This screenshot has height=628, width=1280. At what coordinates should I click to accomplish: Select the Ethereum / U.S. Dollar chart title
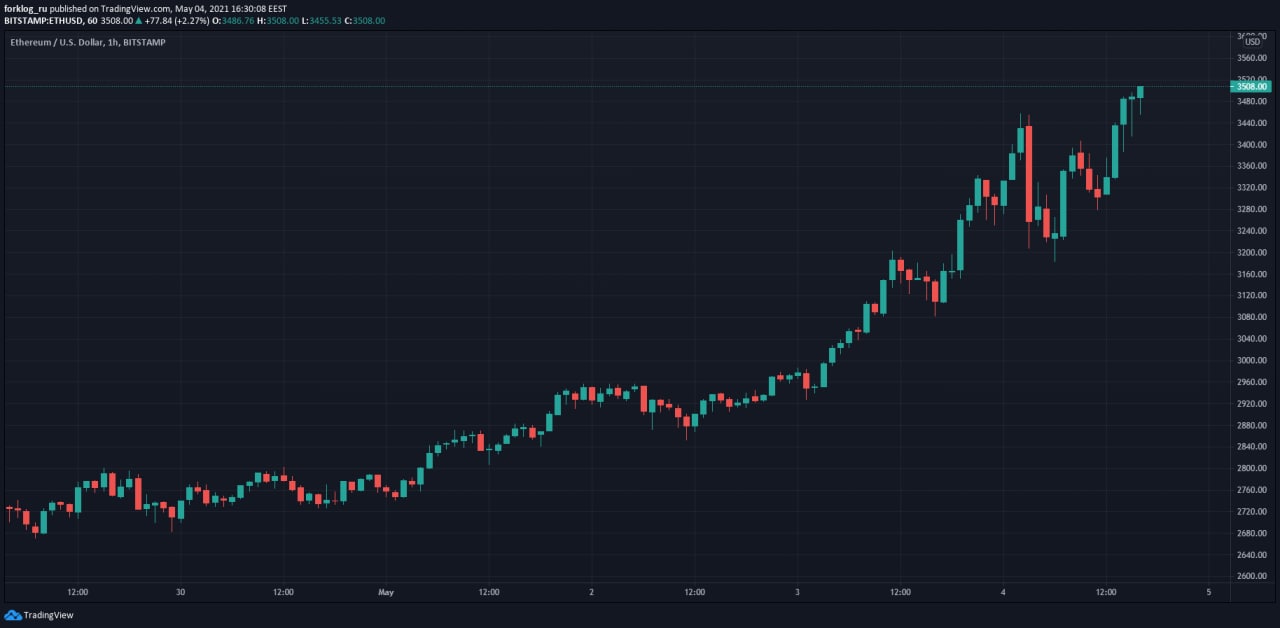coord(88,42)
